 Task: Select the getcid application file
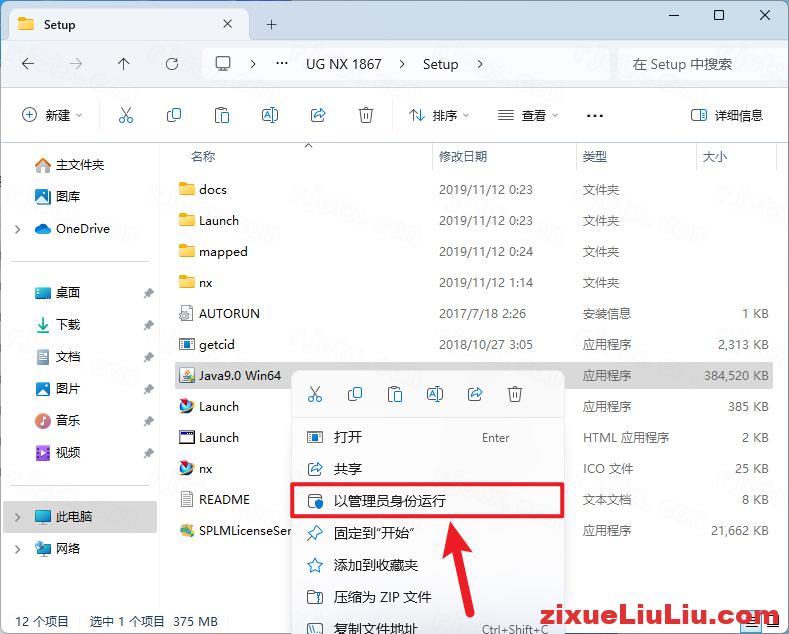(473, 345)
